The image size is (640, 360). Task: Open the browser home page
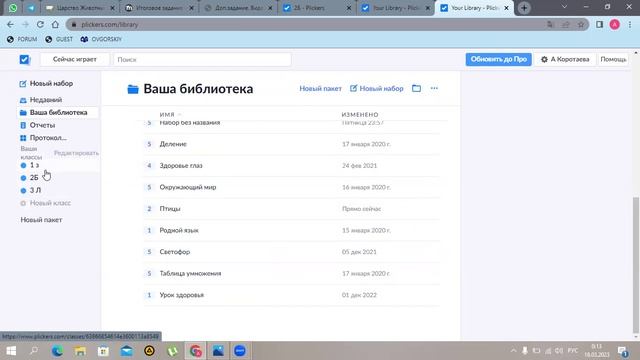55,24
